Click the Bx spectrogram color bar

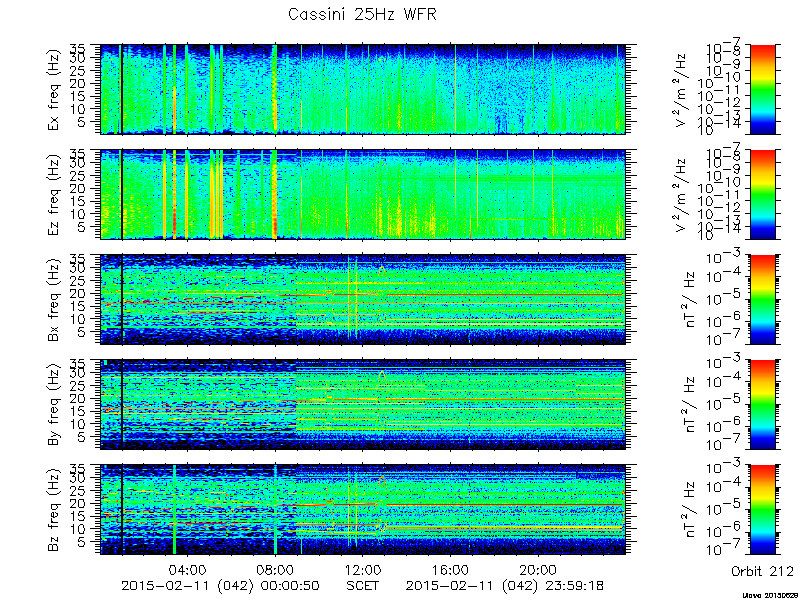point(762,299)
